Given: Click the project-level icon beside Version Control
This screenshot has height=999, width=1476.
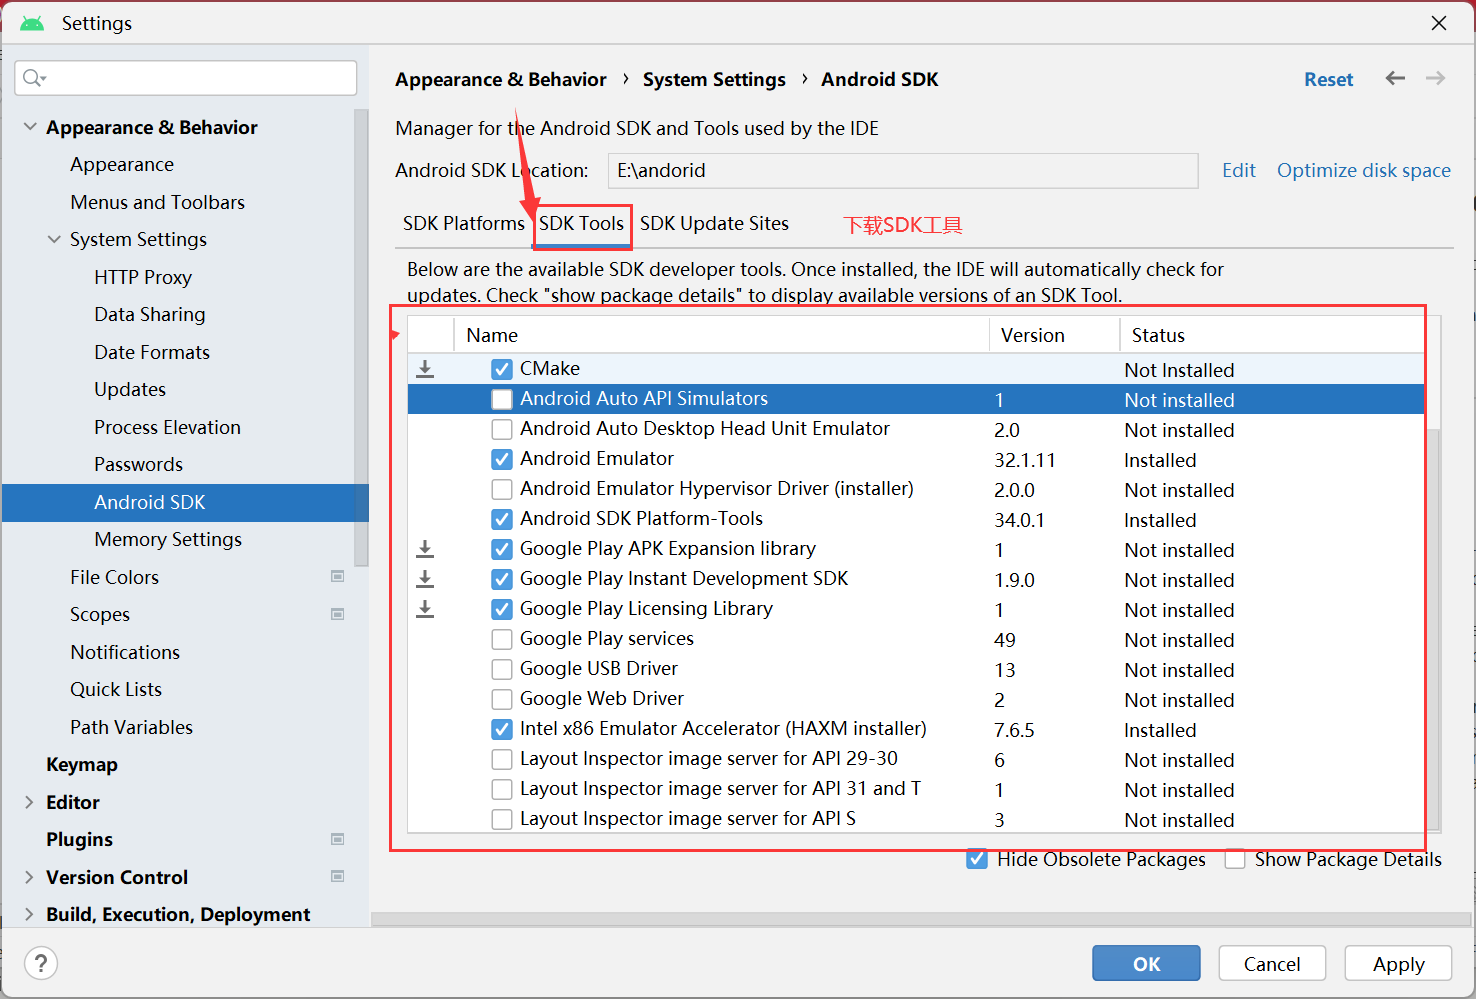Looking at the screenshot, I should [x=338, y=876].
